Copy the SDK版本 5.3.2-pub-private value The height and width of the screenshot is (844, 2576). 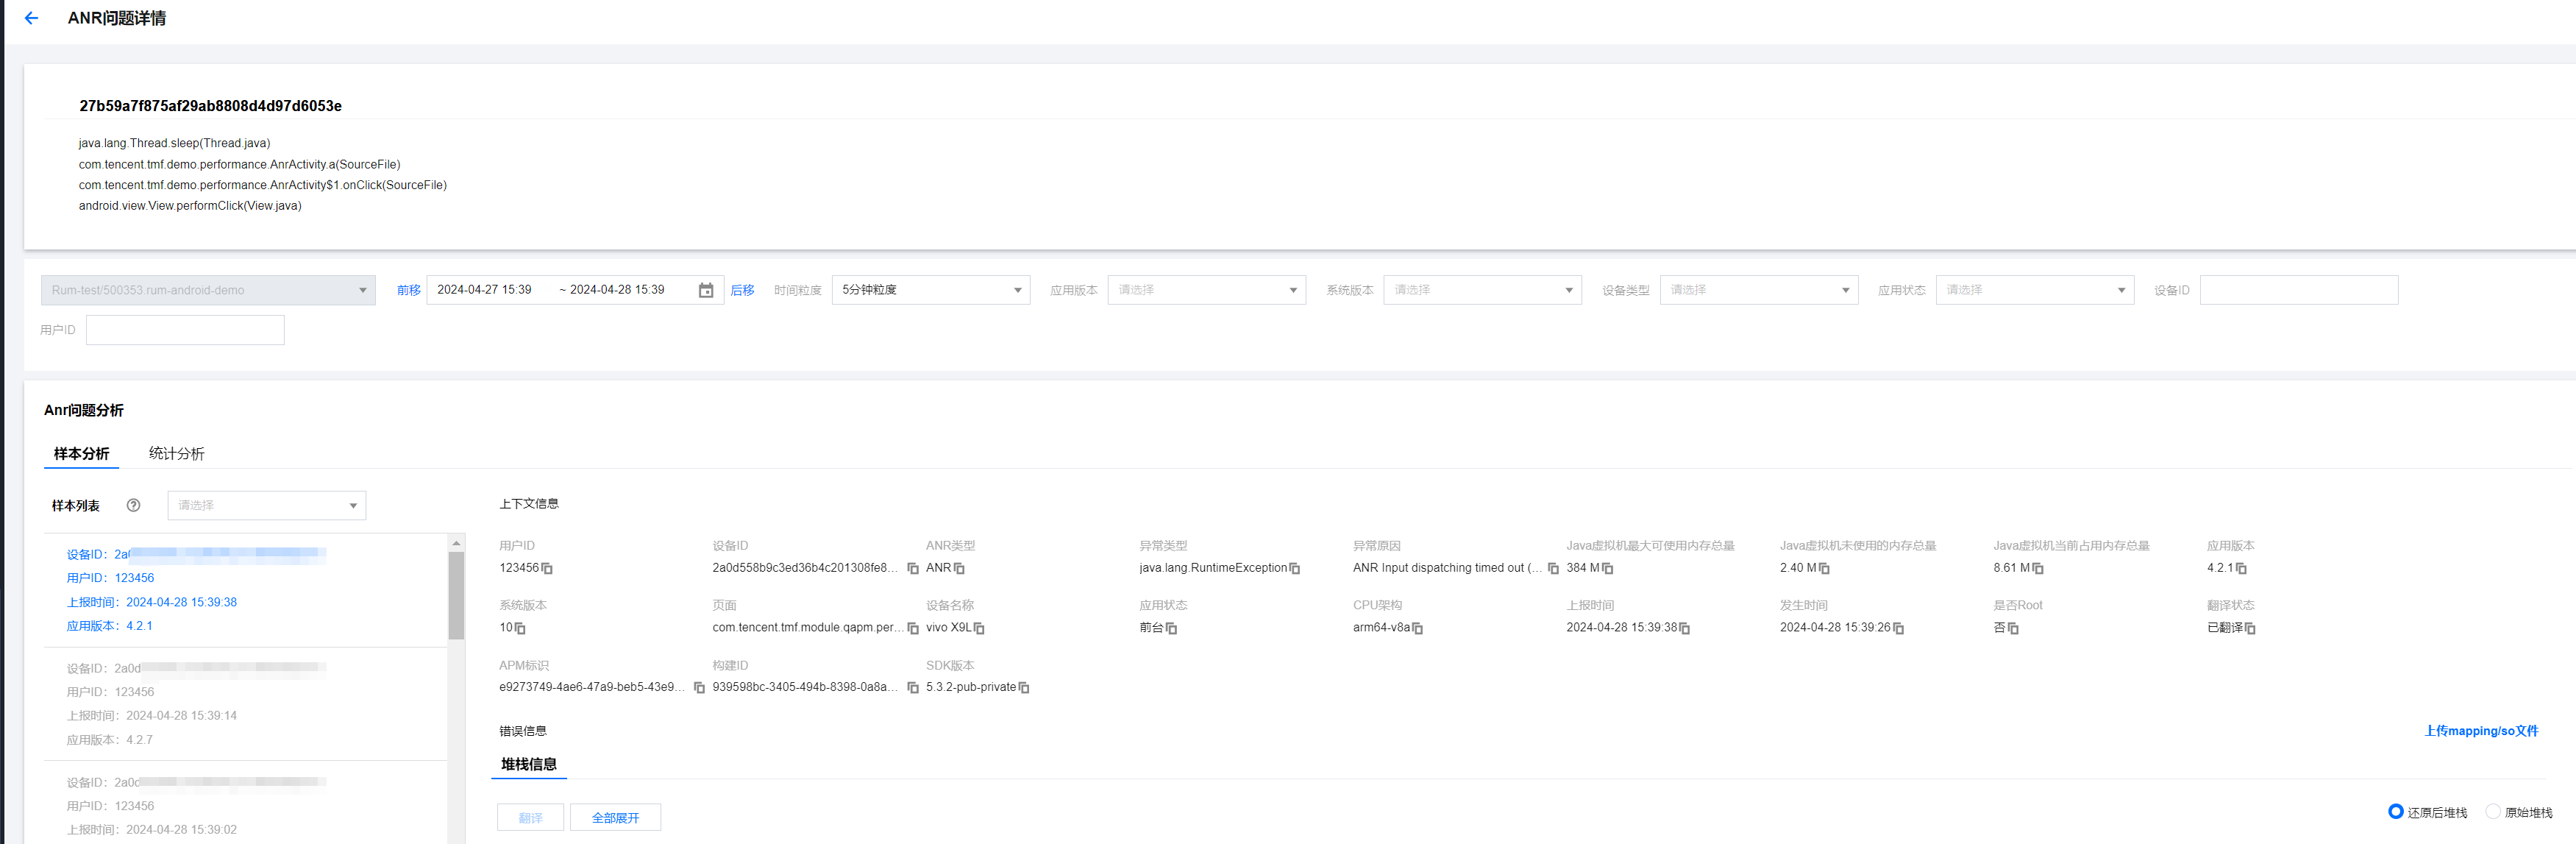(x=1023, y=687)
